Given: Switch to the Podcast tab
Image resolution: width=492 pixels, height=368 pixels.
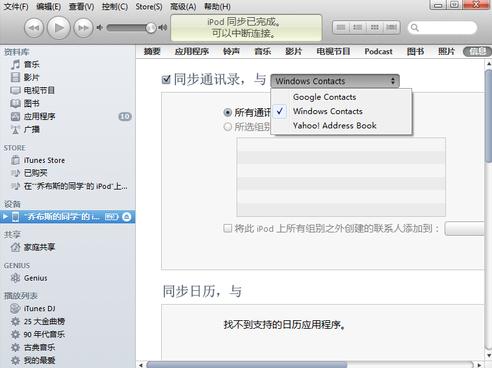Looking at the screenshot, I should (378, 52).
